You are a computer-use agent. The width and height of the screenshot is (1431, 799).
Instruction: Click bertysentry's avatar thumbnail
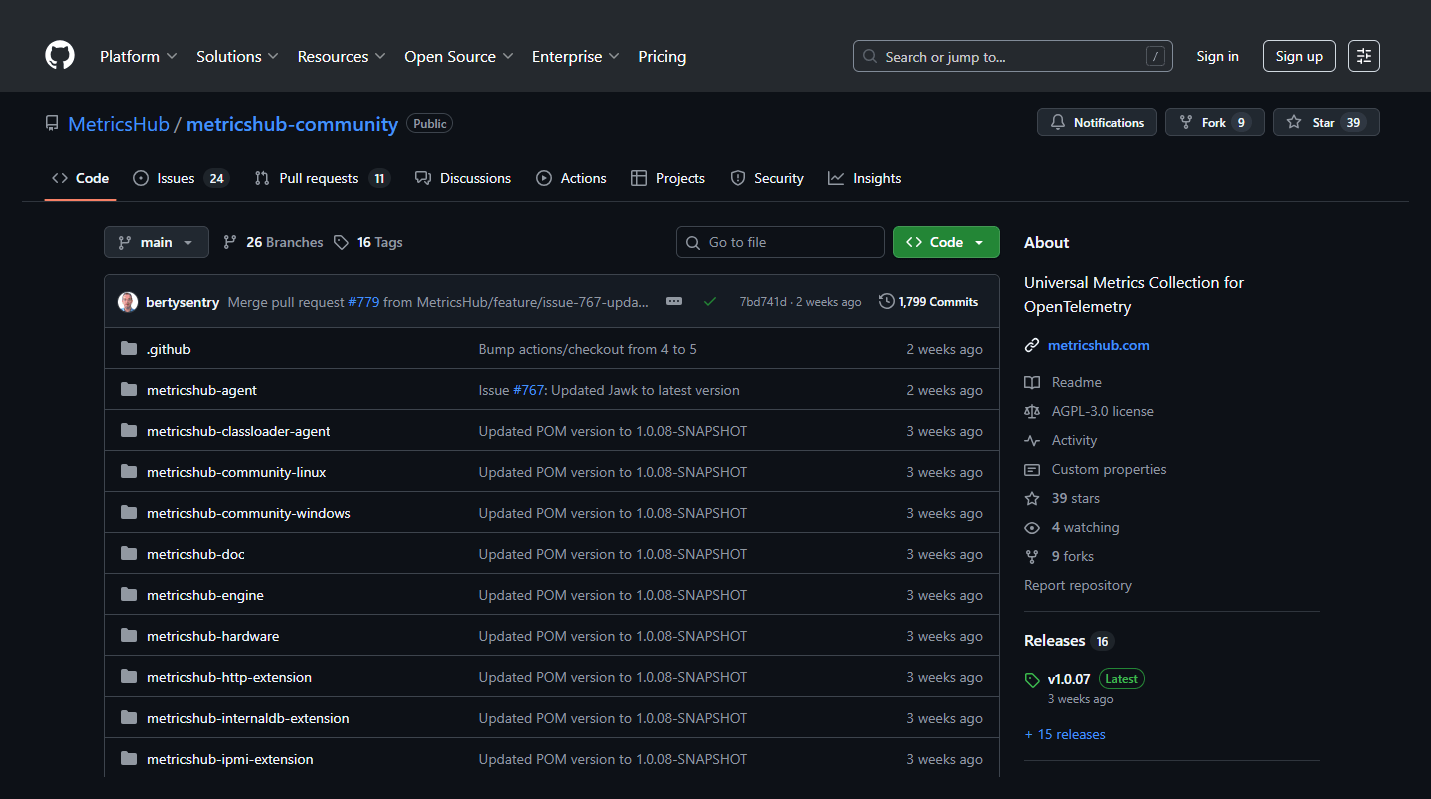[128, 302]
